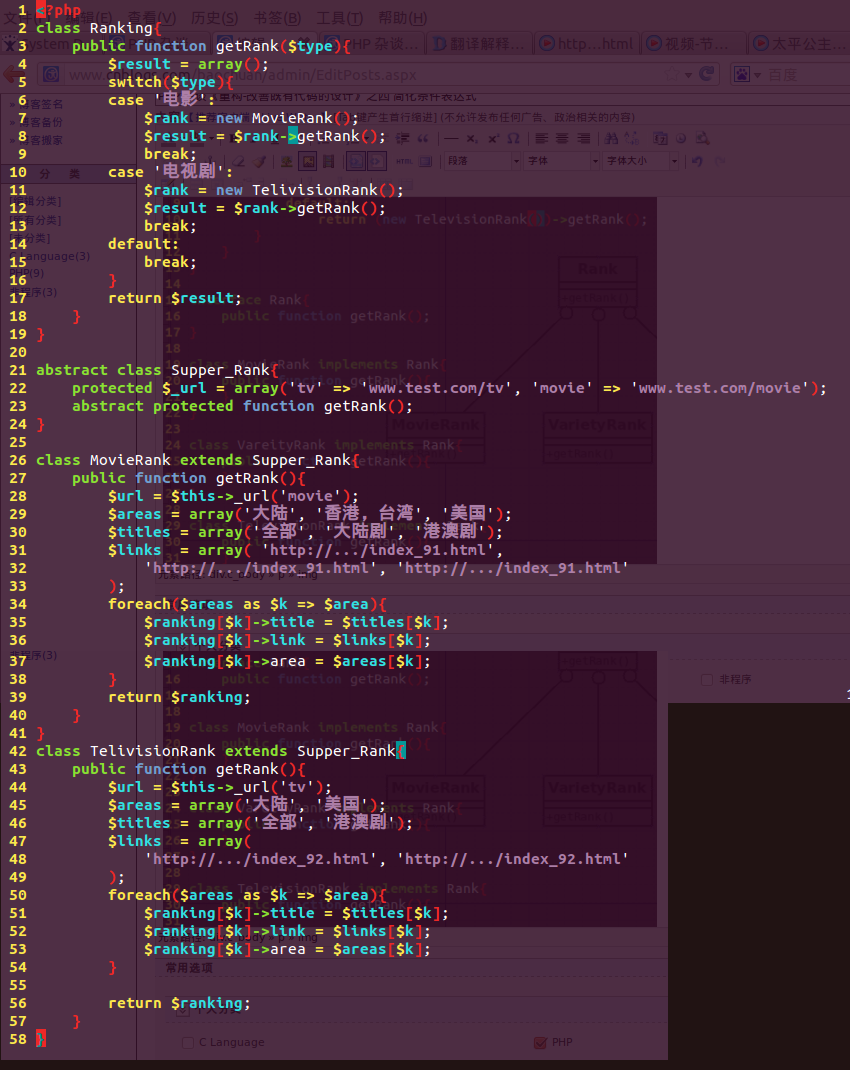Check the C Language category checkbox
Screen dimensions: 850x1070
point(188,1042)
